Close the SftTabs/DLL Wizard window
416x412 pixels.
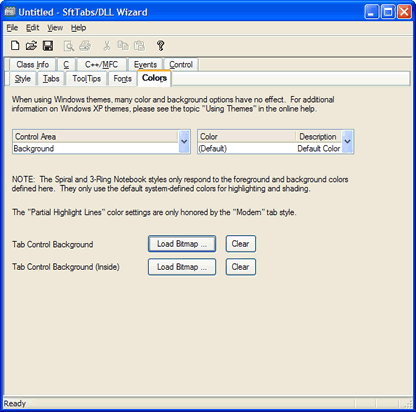click(404, 12)
